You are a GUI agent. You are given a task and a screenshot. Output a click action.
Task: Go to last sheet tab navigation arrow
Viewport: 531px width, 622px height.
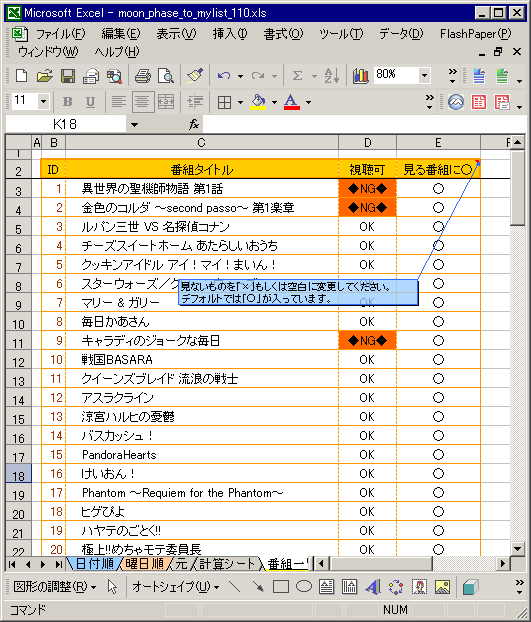point(58,564)
